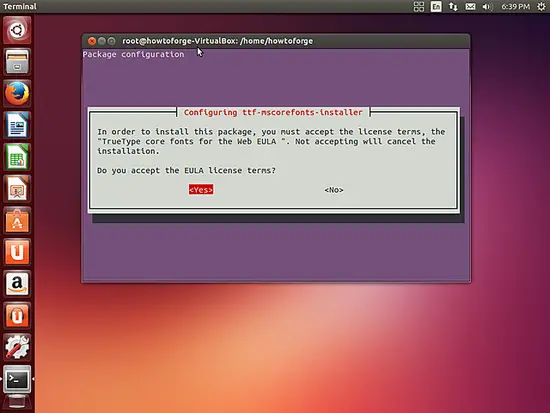Click 'Do you accept the EULA license terms?' text
Image resolution: width=550 pixels, height=413 pixels.
[x=186, y=171]
